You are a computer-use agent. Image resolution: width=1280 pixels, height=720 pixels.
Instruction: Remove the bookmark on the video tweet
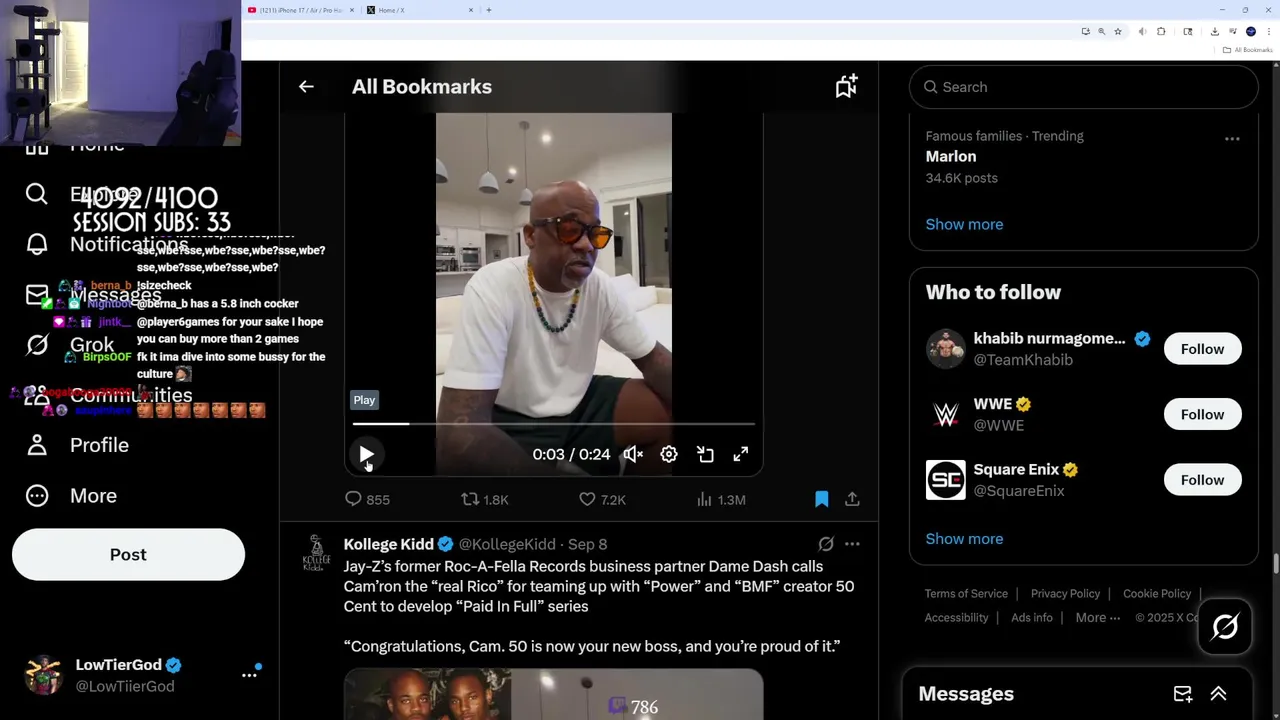(821, 498)
